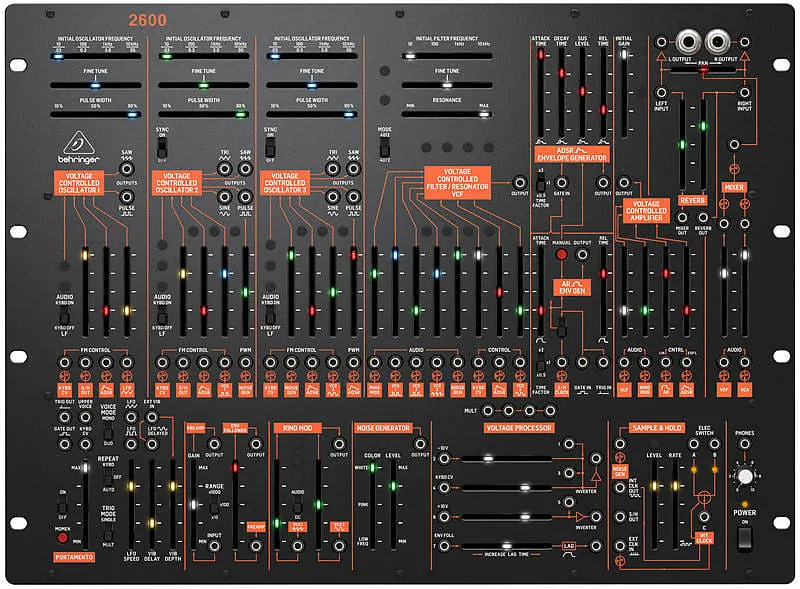Image resolution: width=800 pixels, height=589 pixels.
Task: Click the white headphone volume knob
Action: tap(742, 476)
